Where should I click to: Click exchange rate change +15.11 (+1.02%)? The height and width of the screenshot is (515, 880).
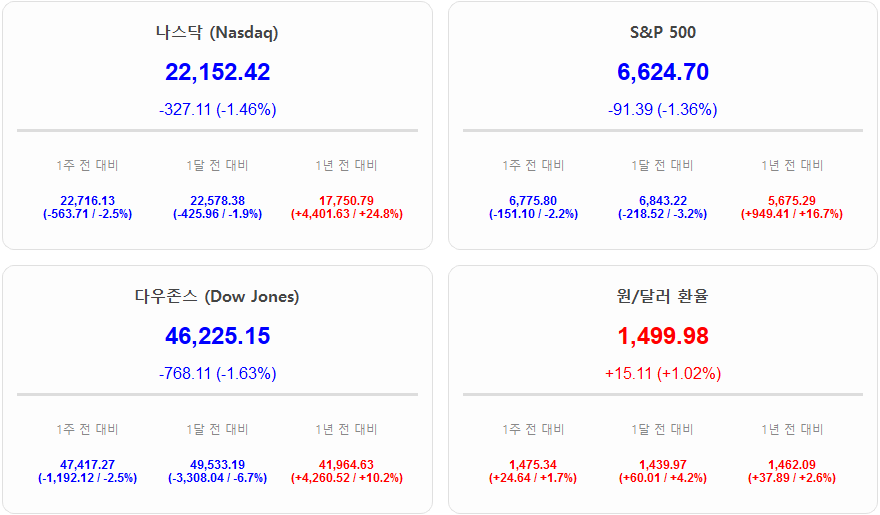[662, 373]
